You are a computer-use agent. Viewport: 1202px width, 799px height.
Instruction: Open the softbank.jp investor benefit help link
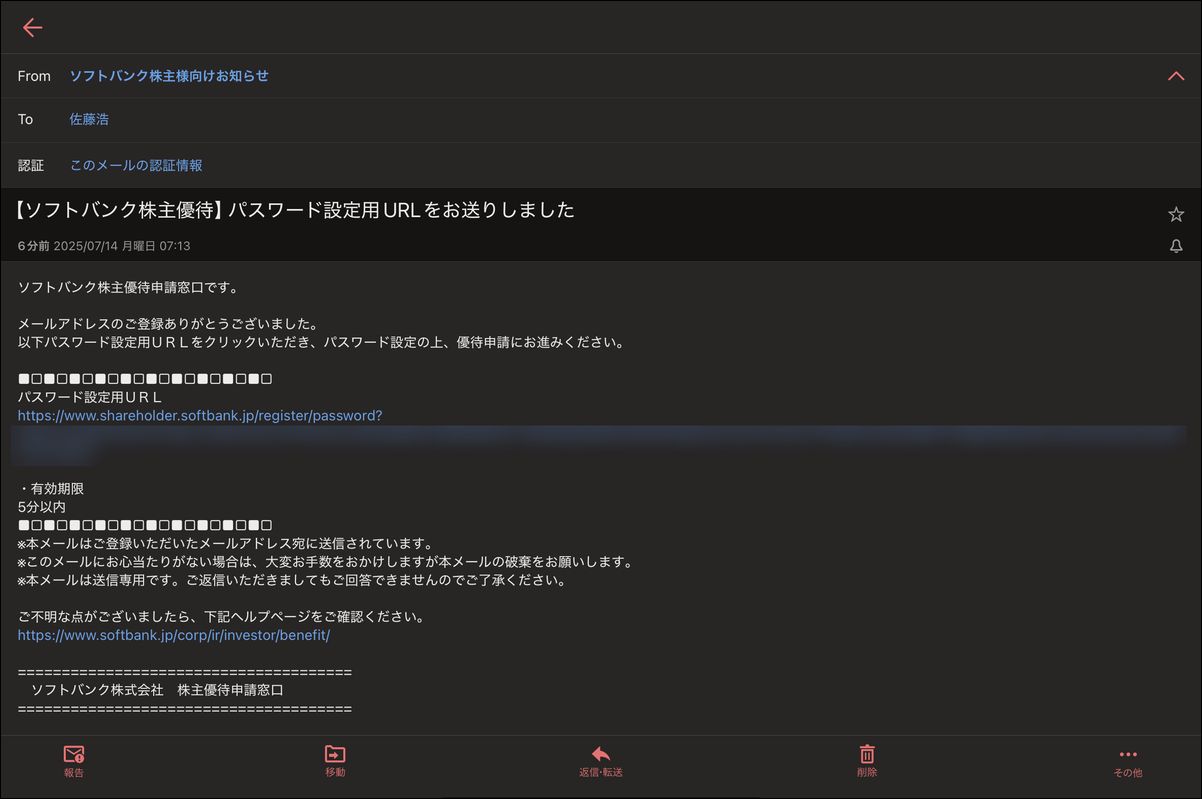(x=174, y=635)
